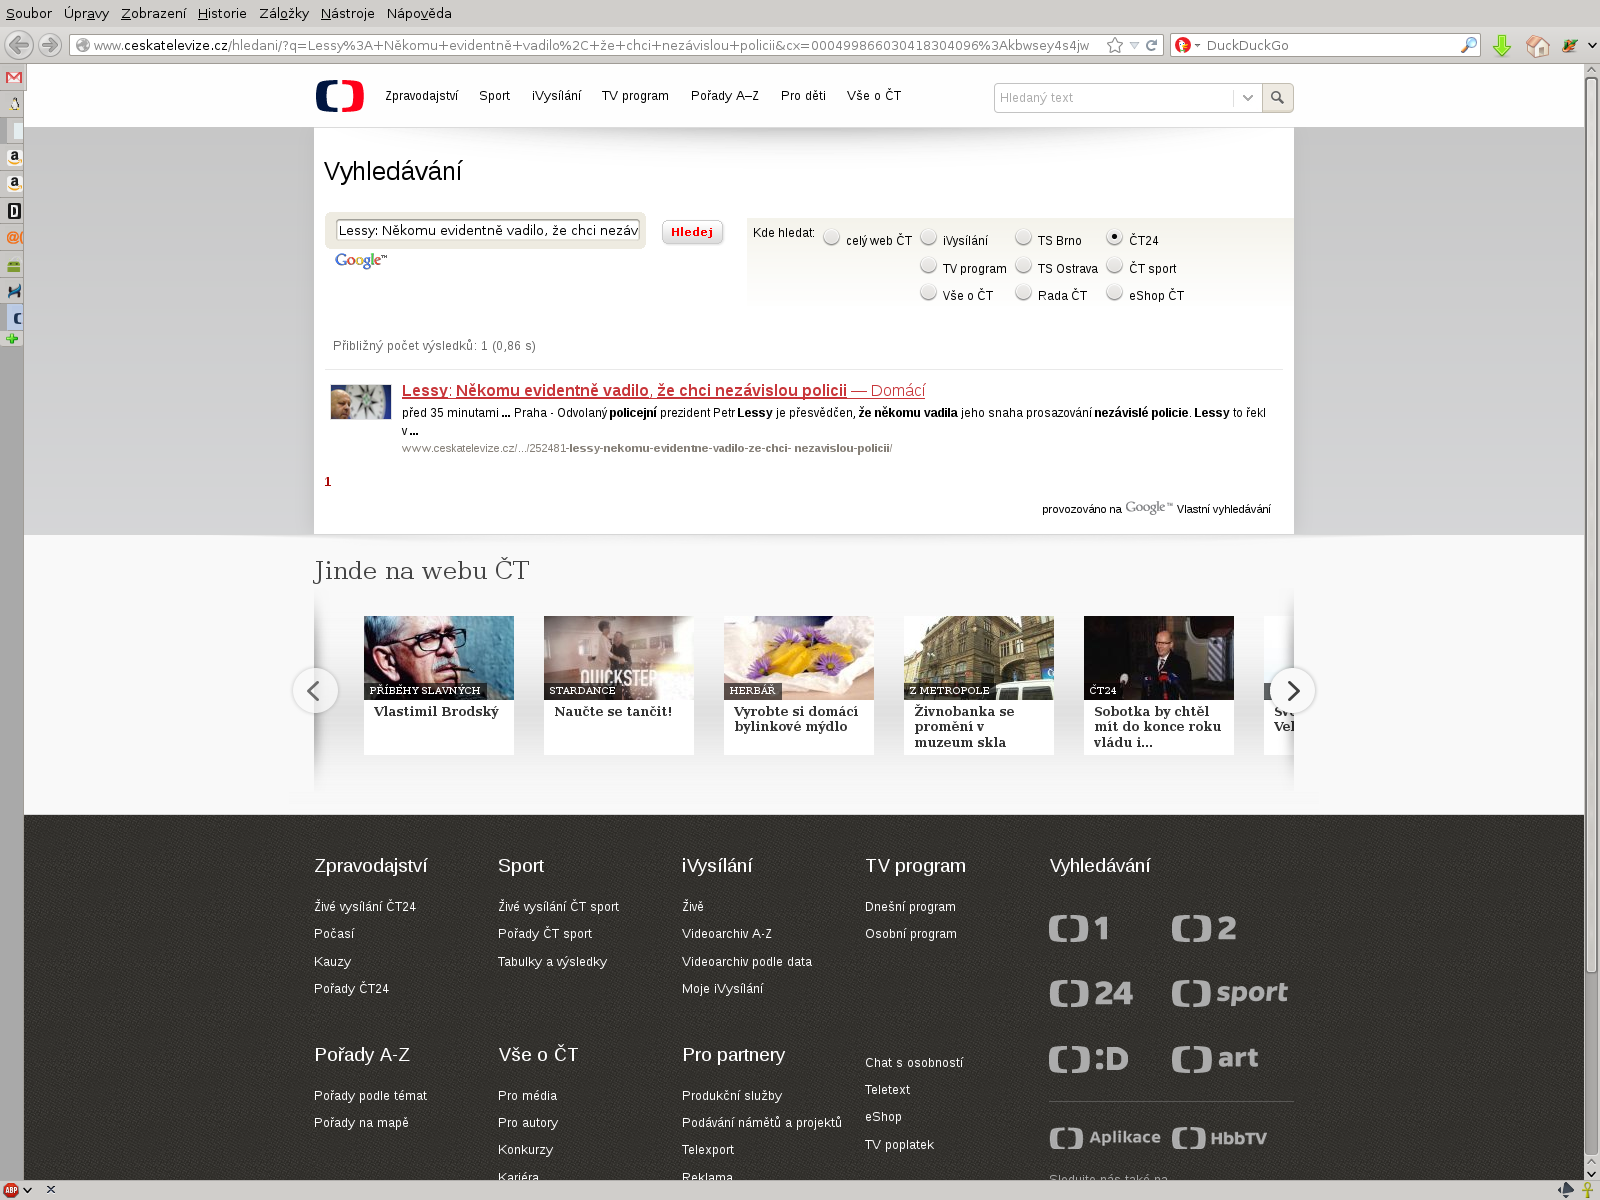The image size is (1600, 1200).
Task: Select the eShop ČT radio button
Action: click(1114, 292)
